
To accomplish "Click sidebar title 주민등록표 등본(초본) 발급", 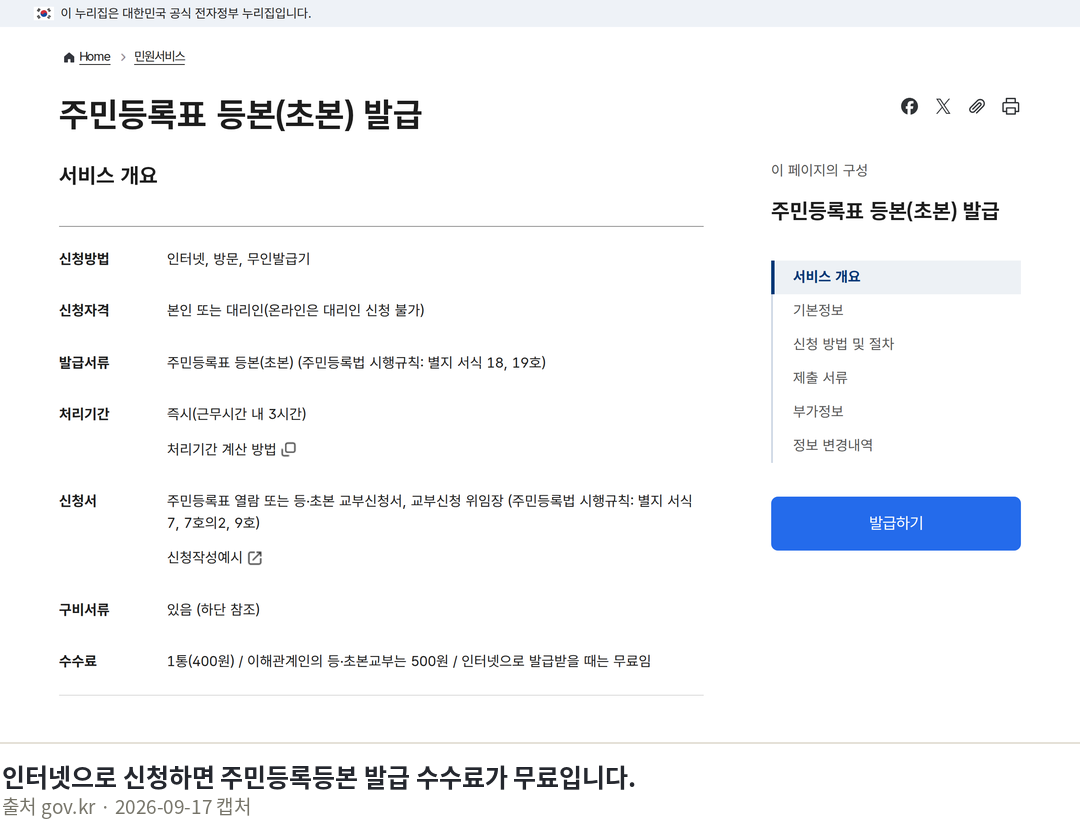I will [885, 211].
